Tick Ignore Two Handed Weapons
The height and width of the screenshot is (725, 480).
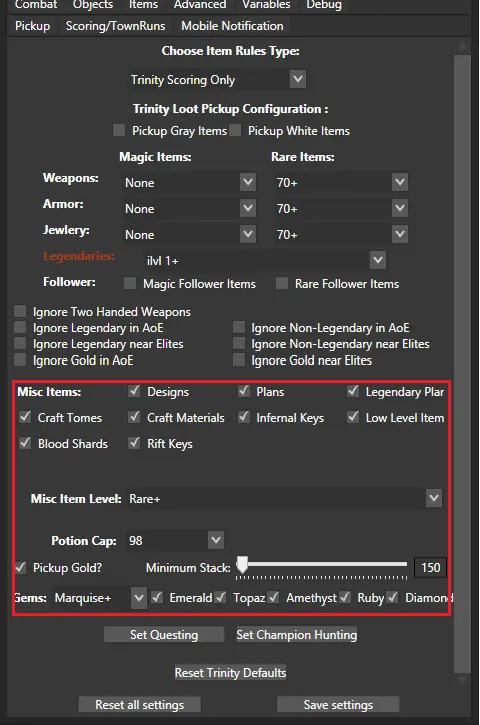pyautogui.click(x=20, y=311)
